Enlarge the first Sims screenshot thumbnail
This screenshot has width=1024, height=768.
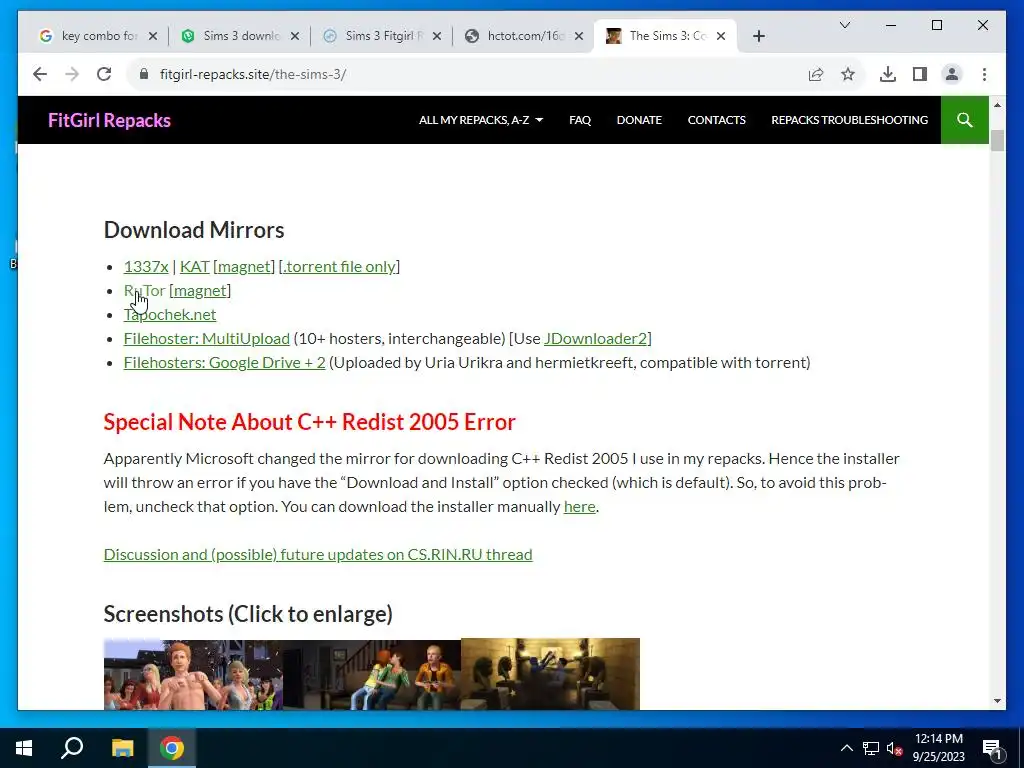(193, 674)
